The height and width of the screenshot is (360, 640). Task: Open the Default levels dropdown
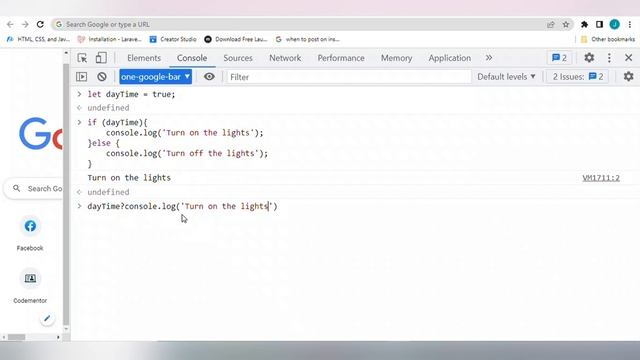pyautogui.click(x=506, y=77)
